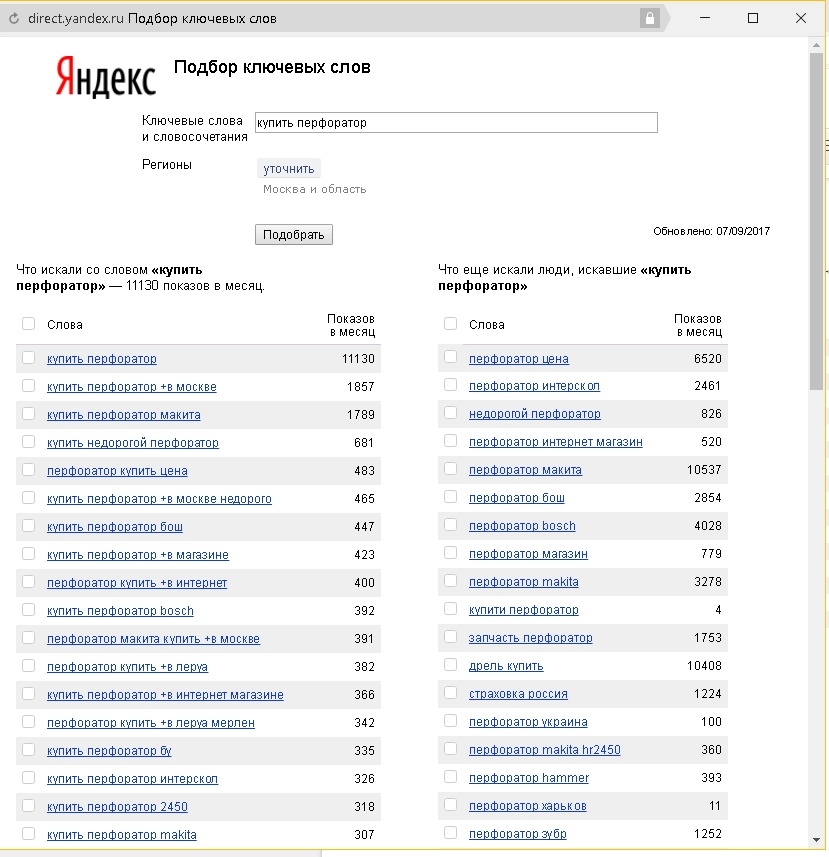Open купить перфоратор бош link
829x857 pixels.
coord(115,527)
